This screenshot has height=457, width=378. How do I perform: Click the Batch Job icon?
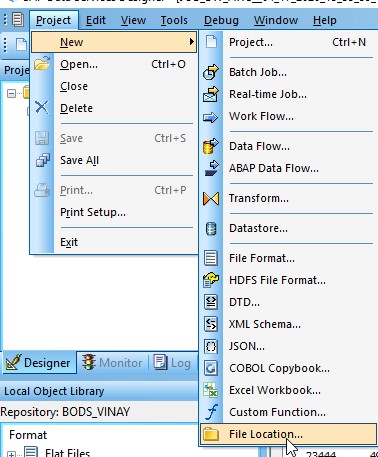pos(211,72)
